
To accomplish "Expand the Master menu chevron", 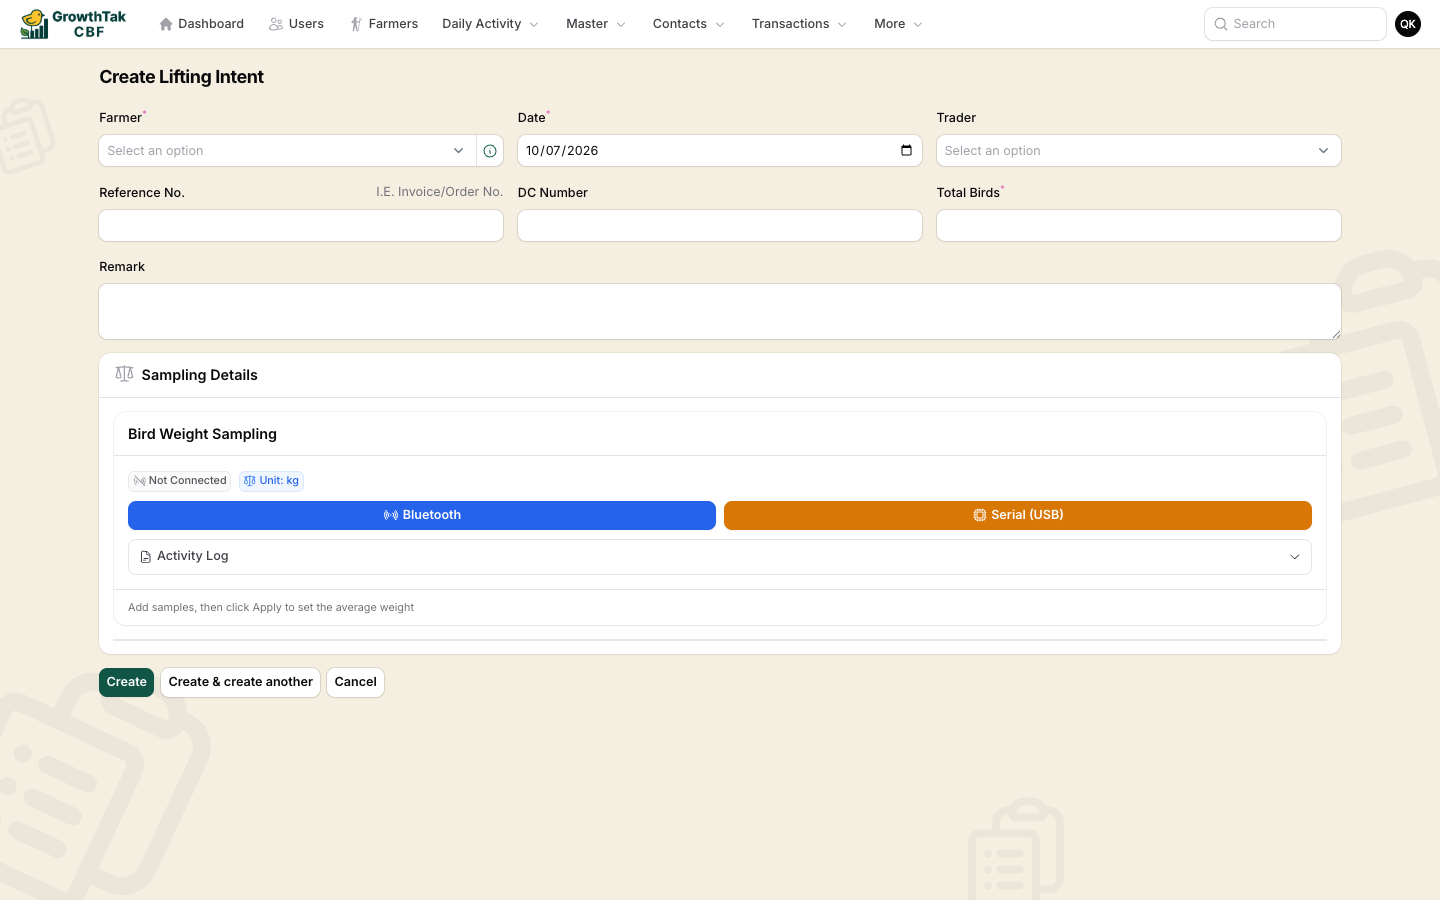I will (x=621, y=25).
